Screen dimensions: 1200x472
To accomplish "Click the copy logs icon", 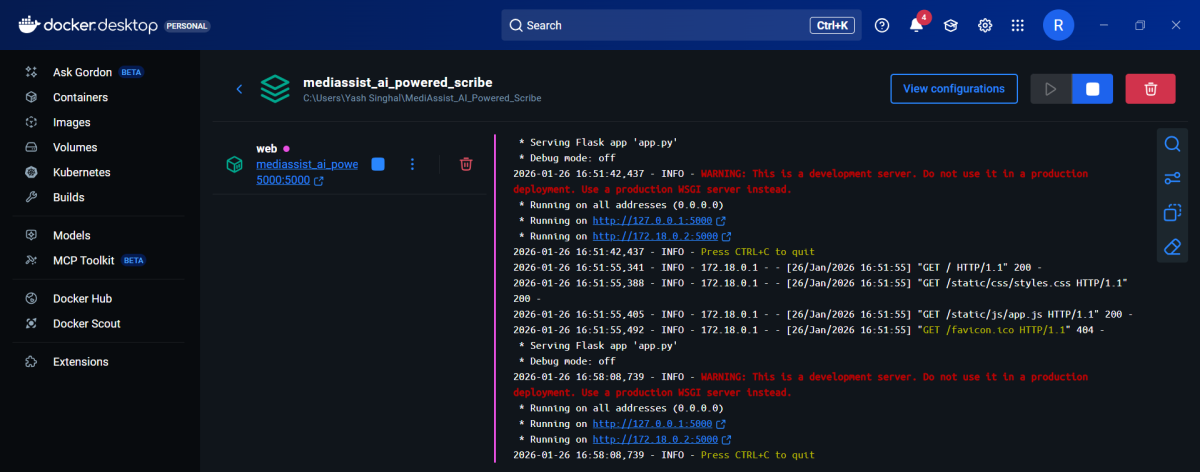I will click(1172, 212).
